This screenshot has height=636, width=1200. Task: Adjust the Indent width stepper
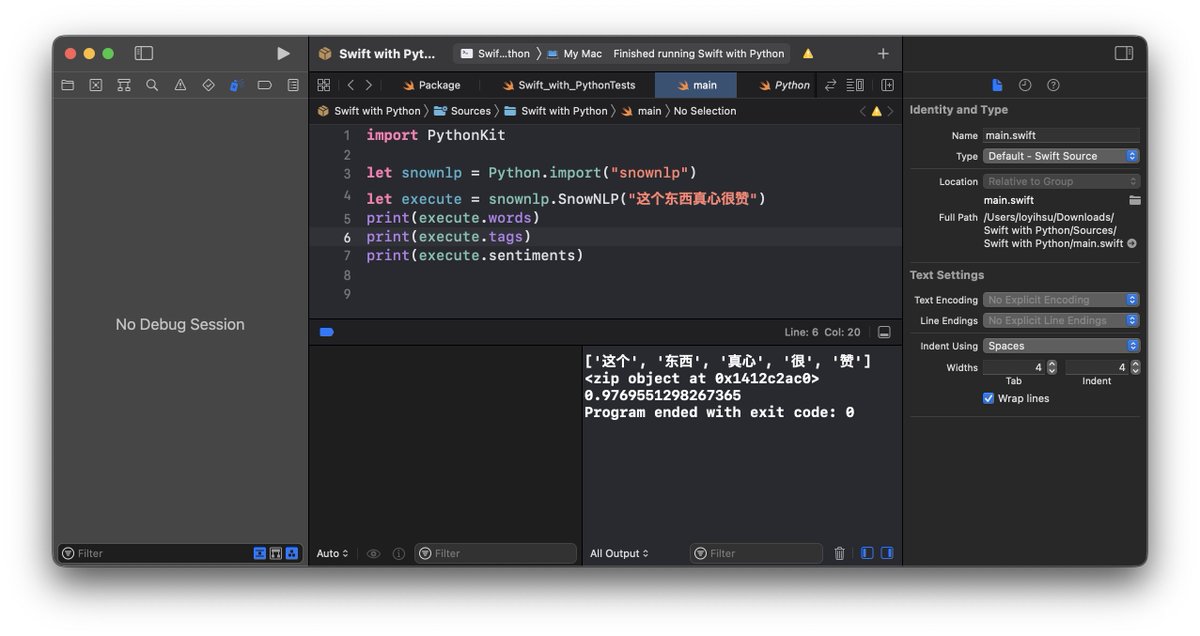tap(1135, 367)
